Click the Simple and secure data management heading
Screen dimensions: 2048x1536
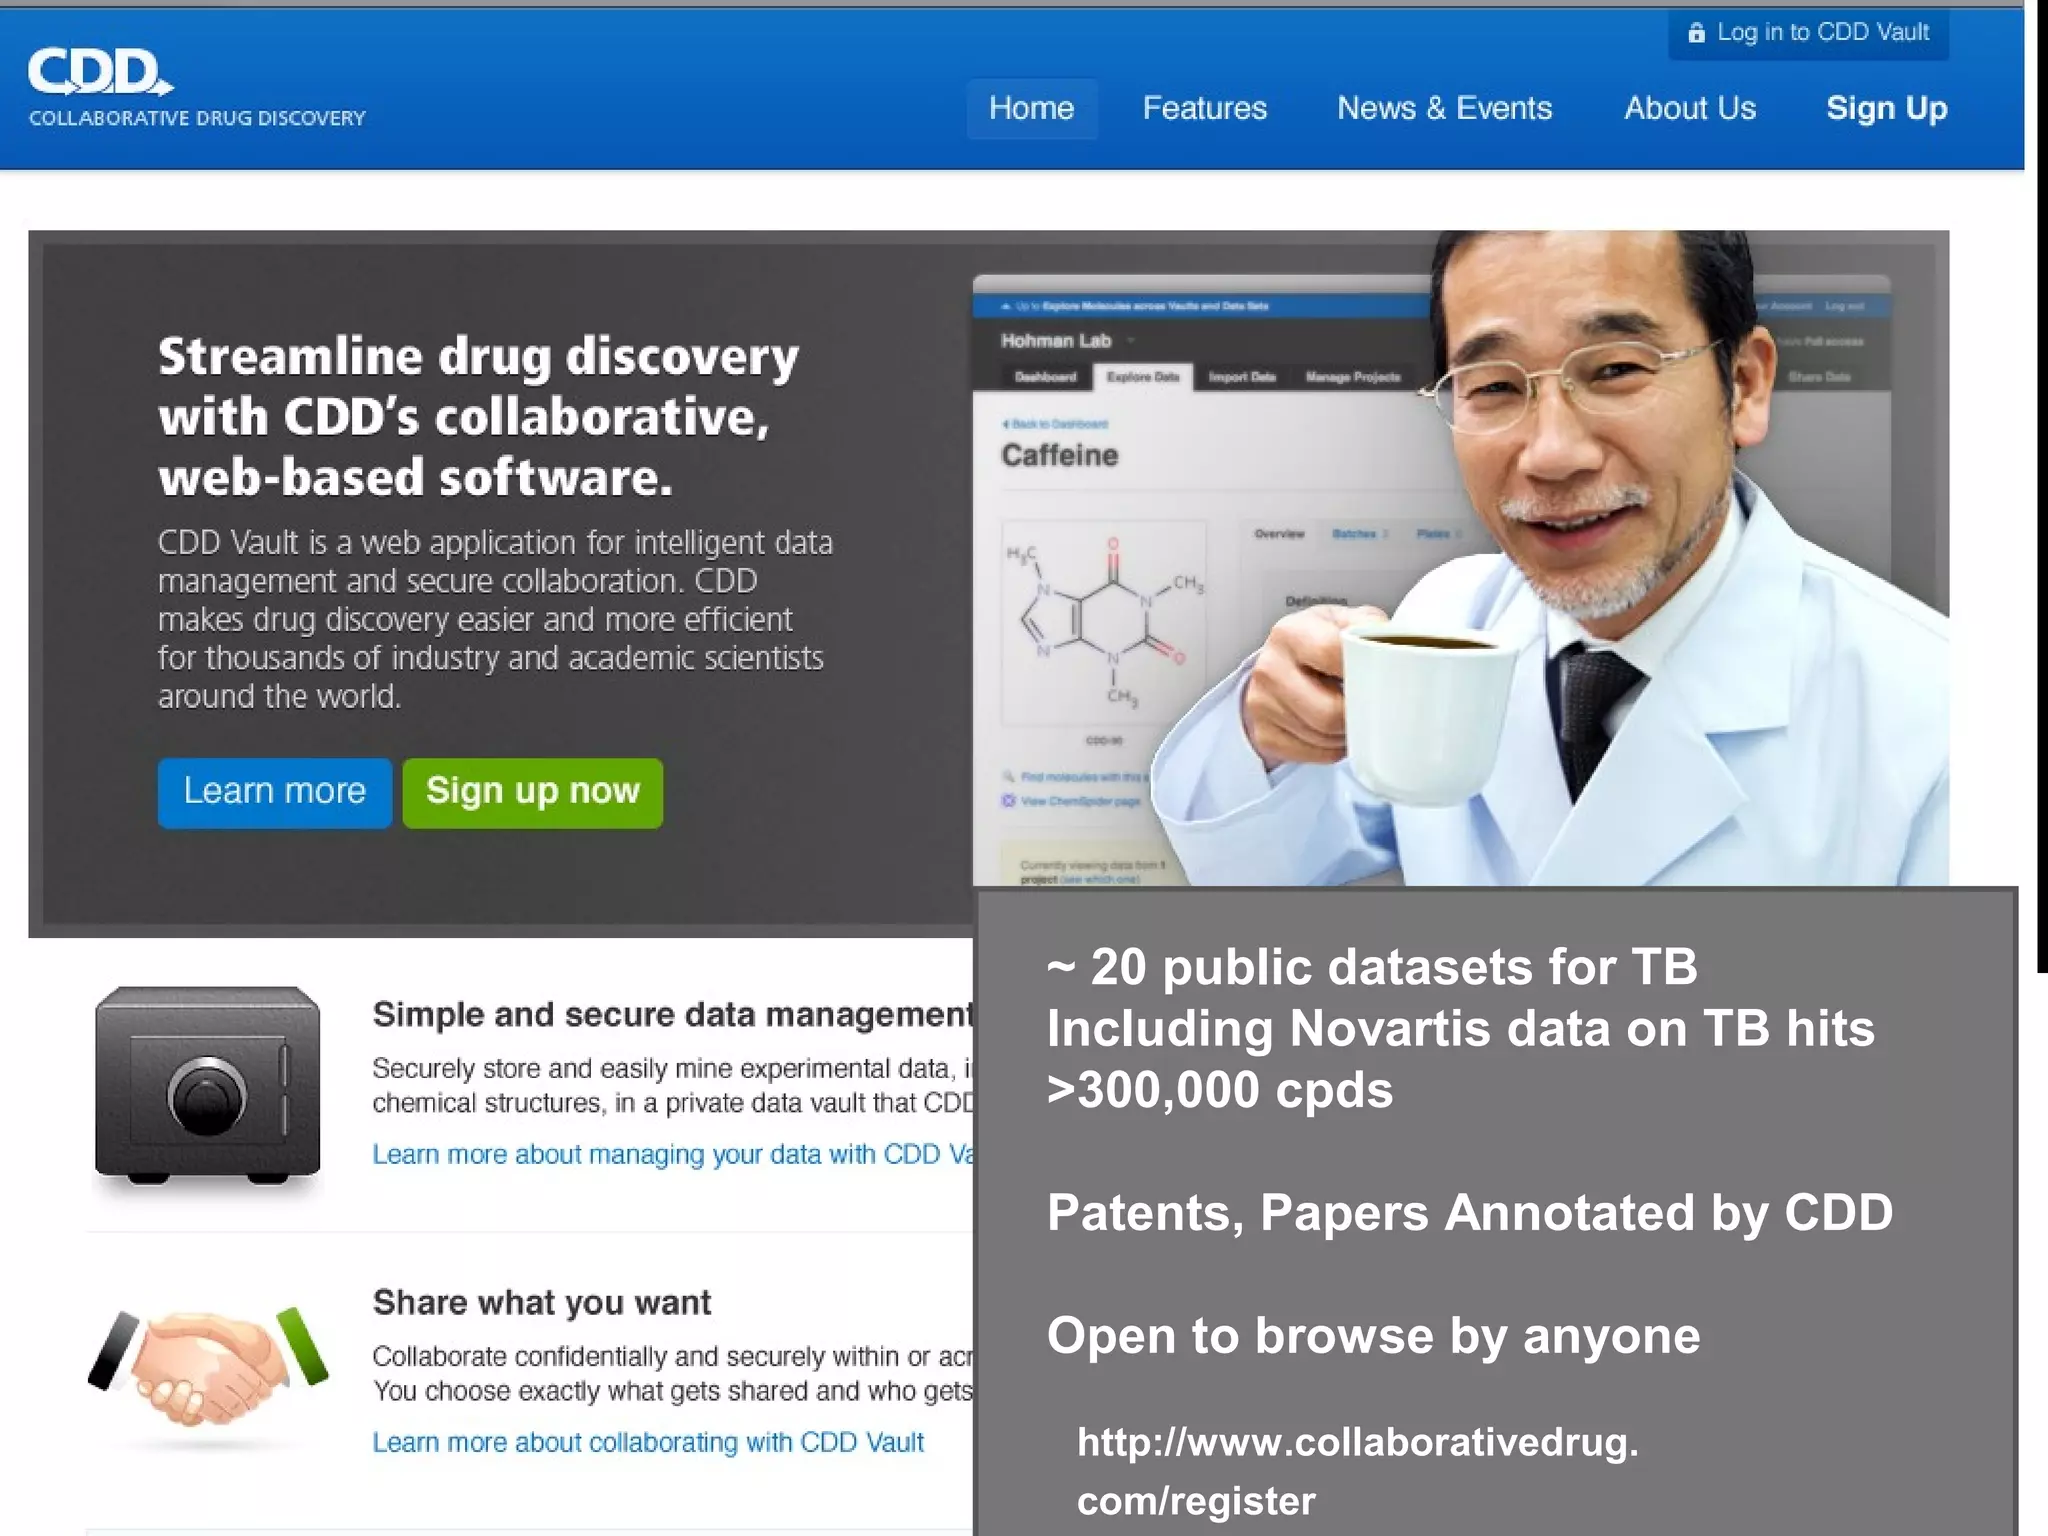click(672, 1014)
